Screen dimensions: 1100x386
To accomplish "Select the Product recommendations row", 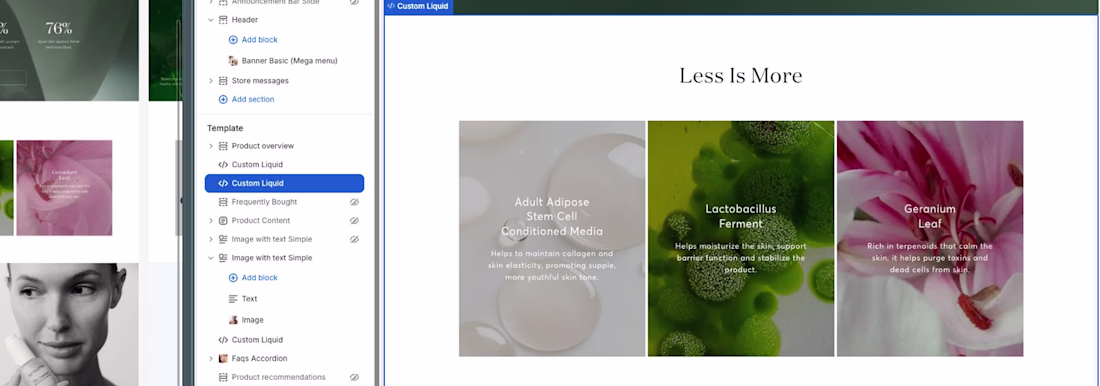I will [284, 378].
